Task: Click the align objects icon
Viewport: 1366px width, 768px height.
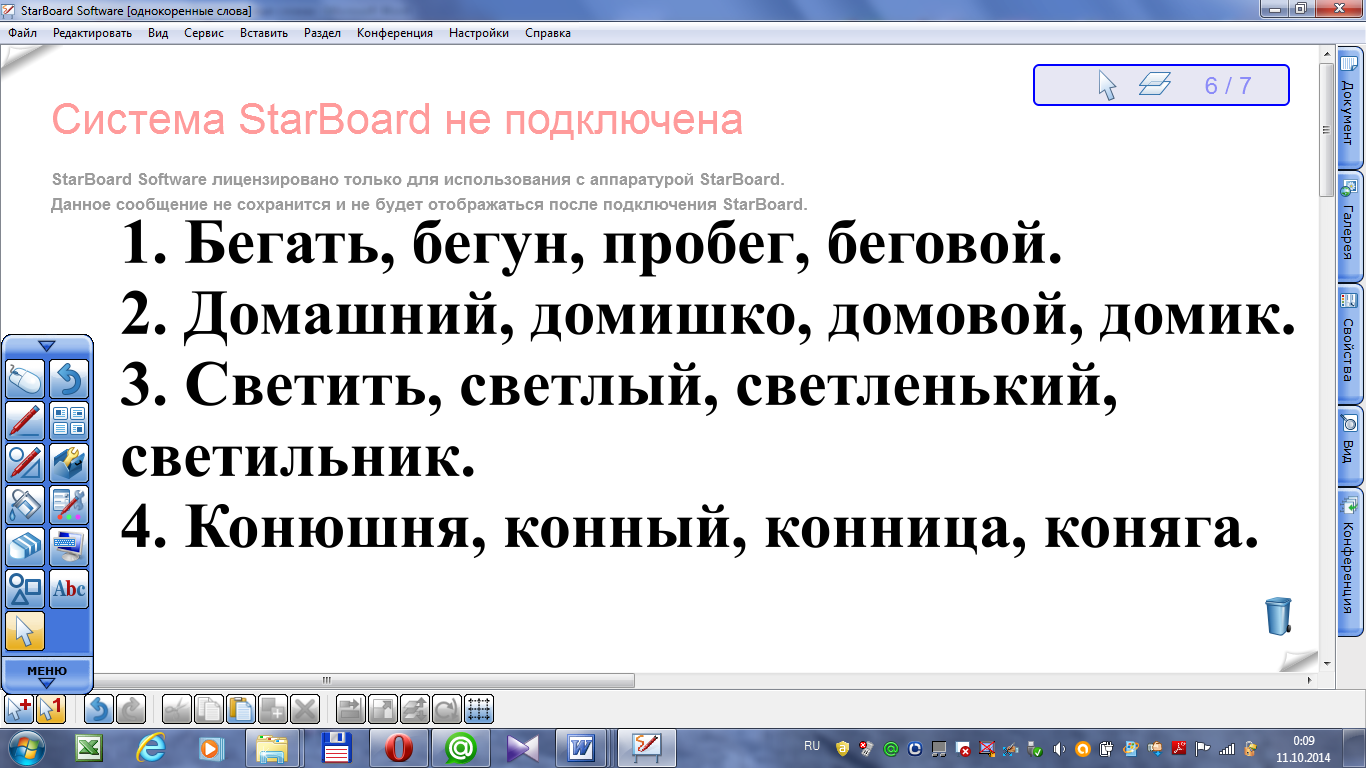Action: click(x=351, y=710)
